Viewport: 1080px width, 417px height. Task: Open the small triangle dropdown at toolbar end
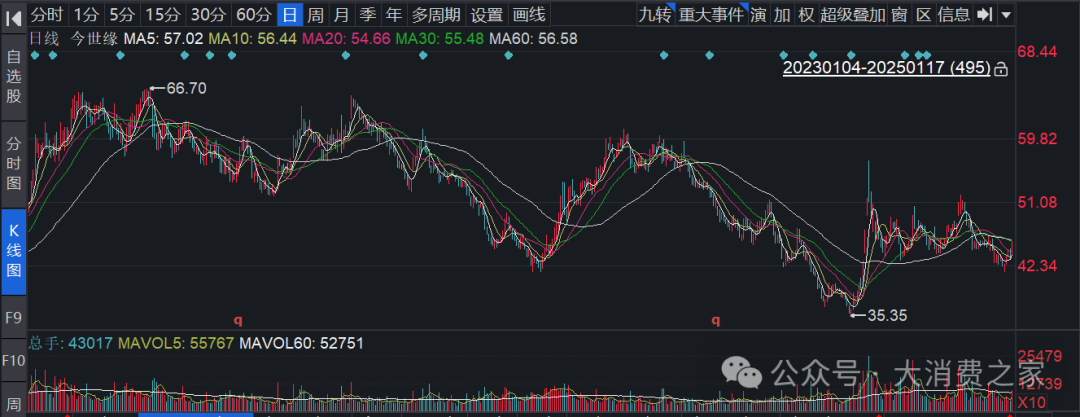(x=1006, y=14)
